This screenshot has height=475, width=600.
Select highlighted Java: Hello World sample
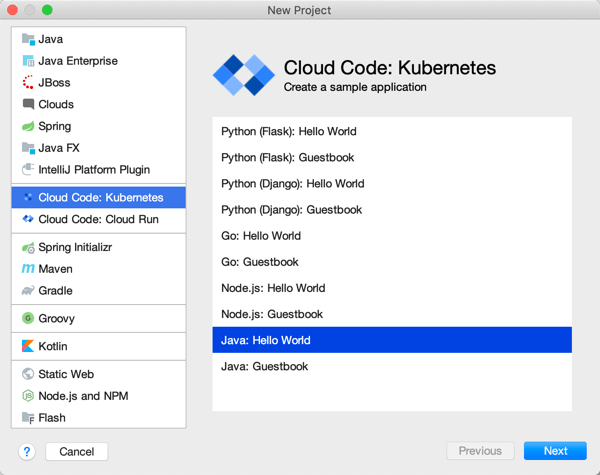(392, 340)
